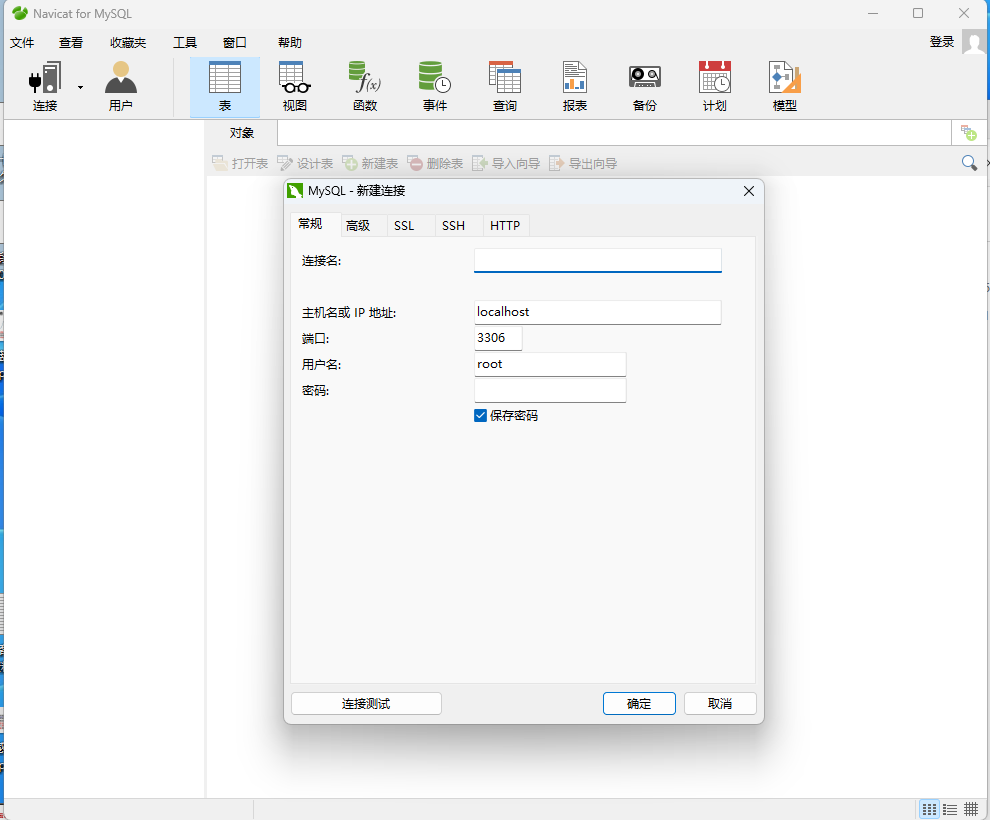Screen dimensions: 990x820
Task: Maximize the Navicat window
Action: tap(918, 13)
